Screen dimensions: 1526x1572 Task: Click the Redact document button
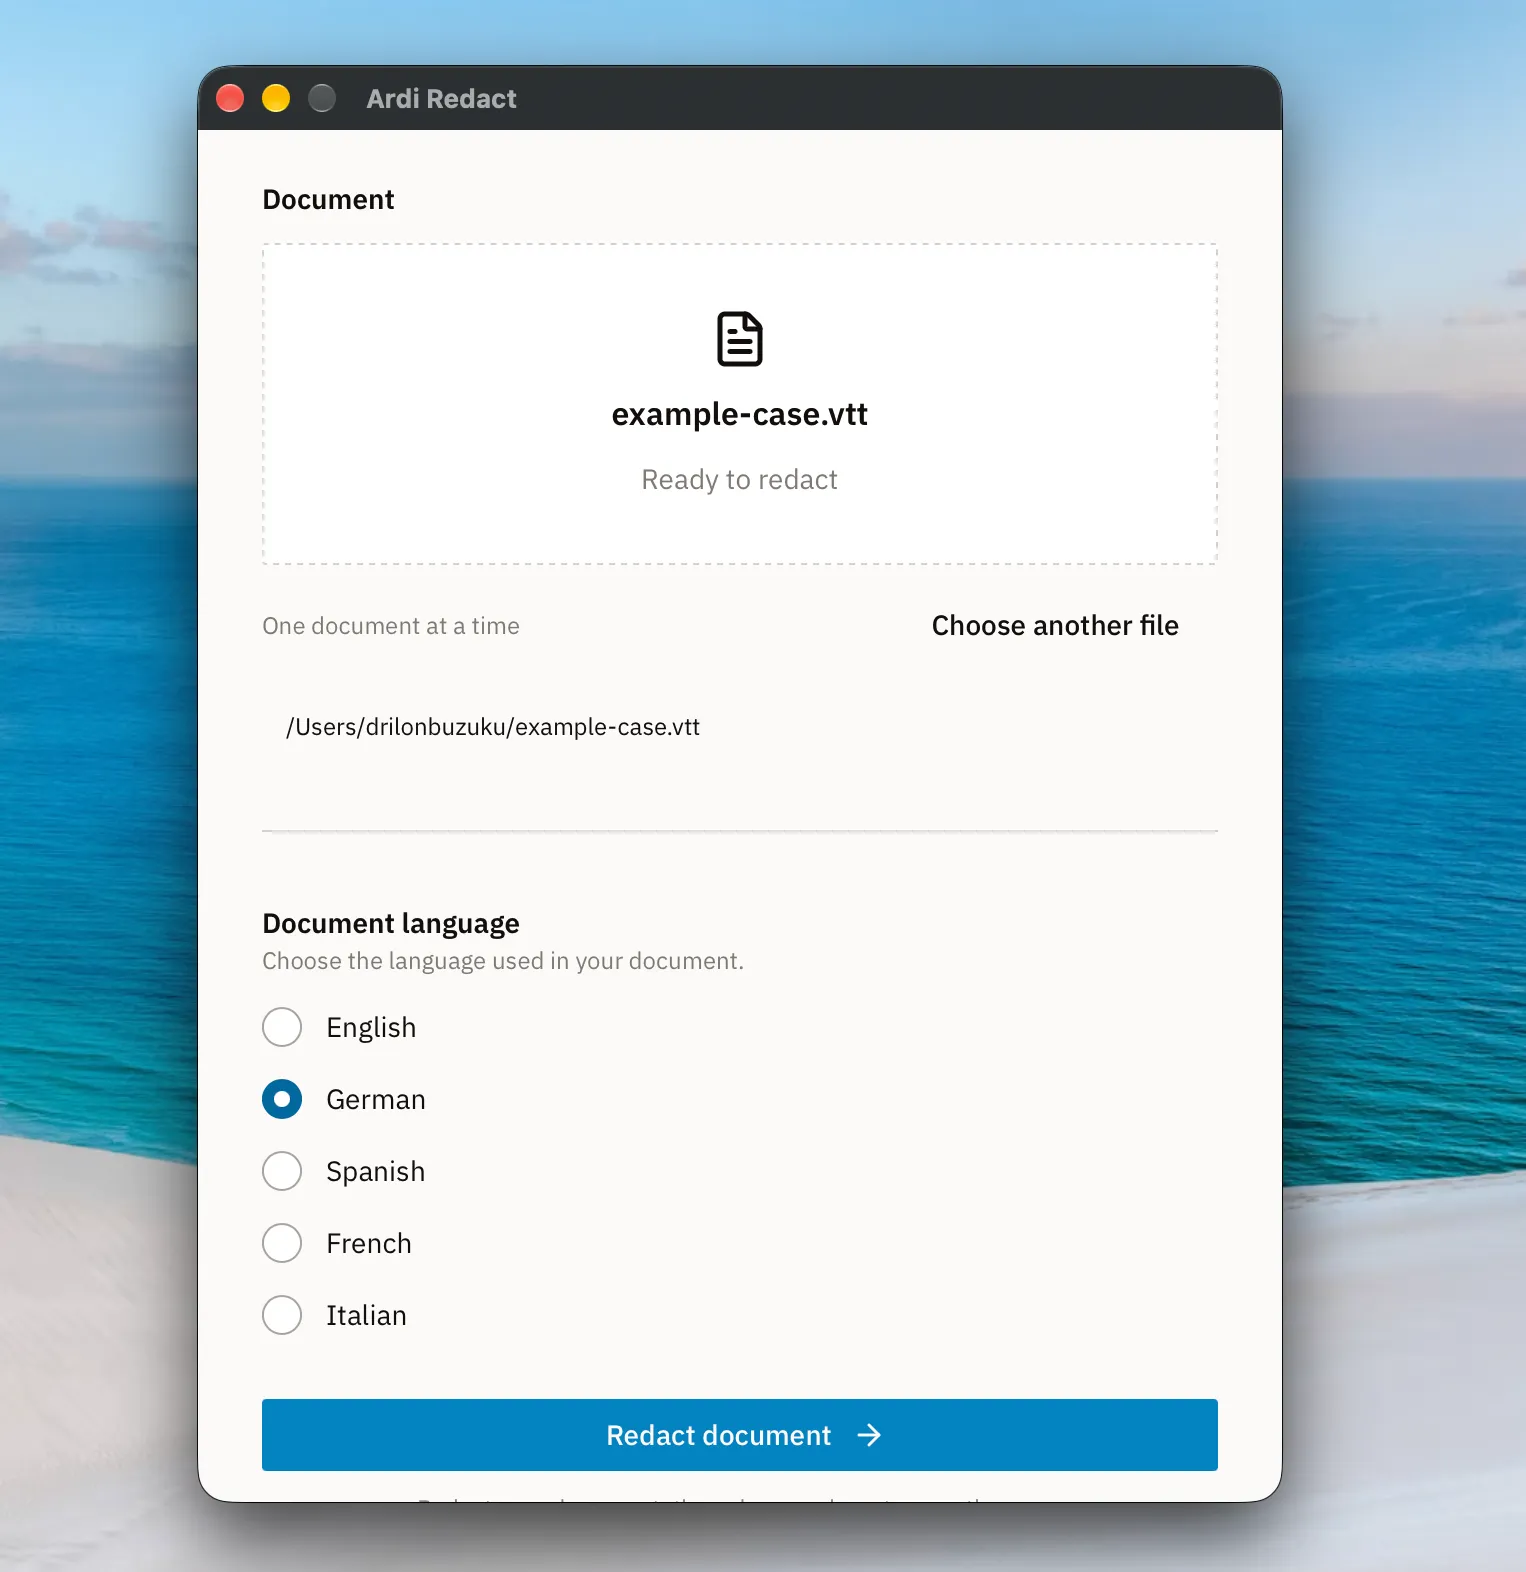click(x=740, y=1435)
